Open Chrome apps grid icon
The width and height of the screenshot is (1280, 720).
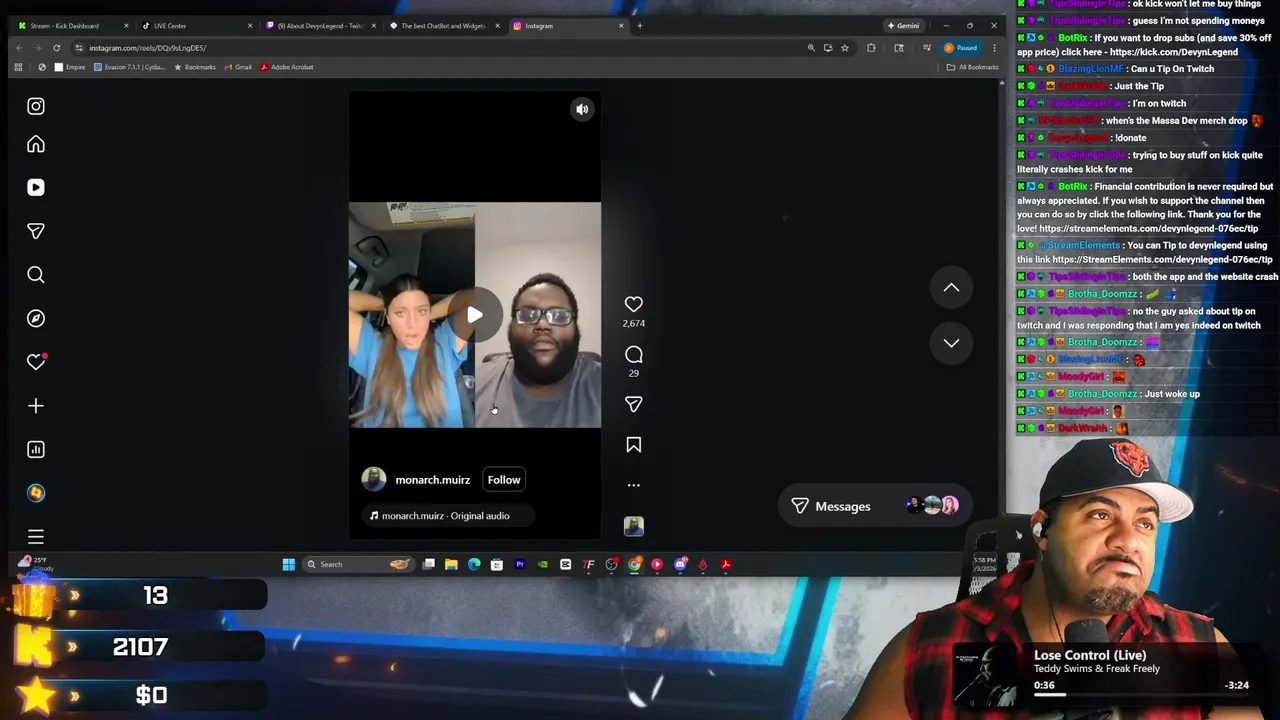point(18,67)
